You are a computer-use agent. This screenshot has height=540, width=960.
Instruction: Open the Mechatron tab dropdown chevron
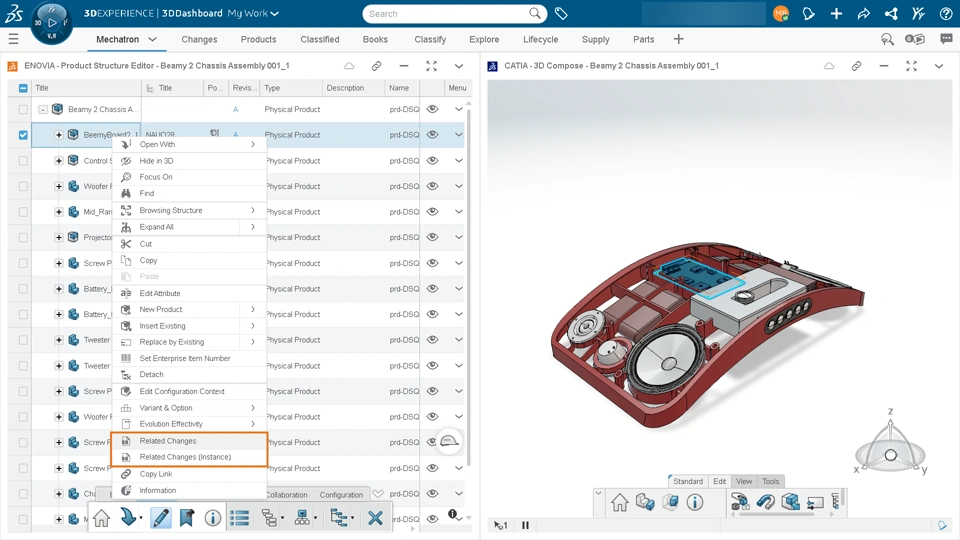pos(152,39)
